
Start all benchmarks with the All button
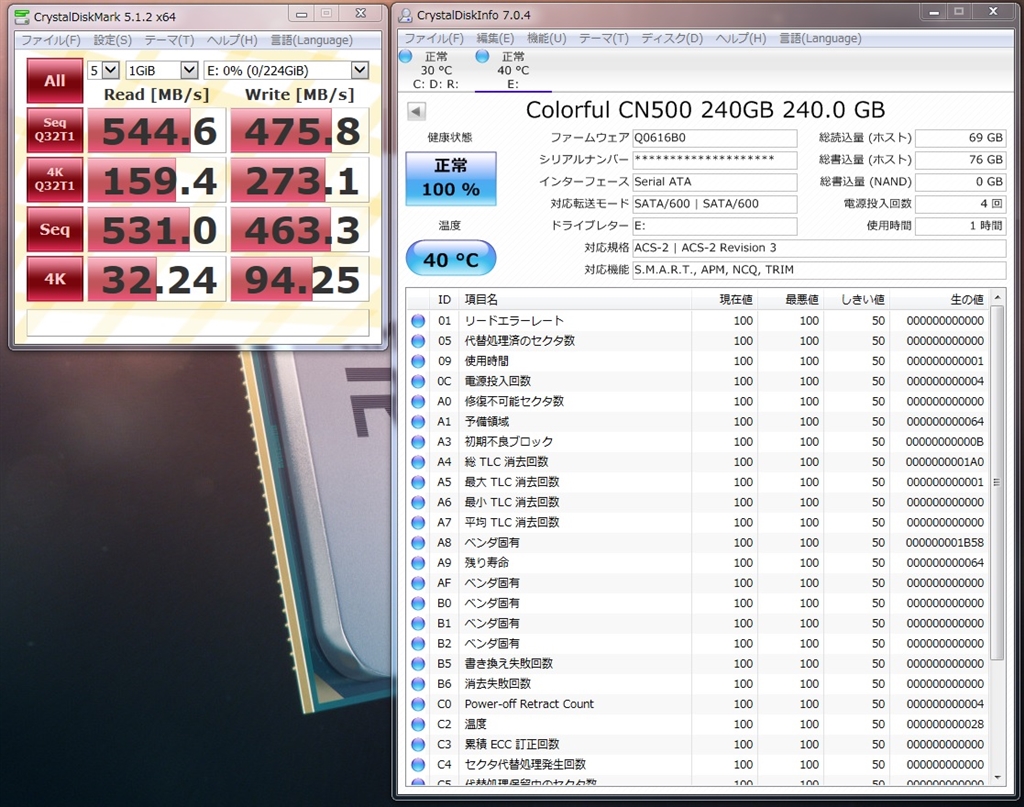[x=55, y=80]
